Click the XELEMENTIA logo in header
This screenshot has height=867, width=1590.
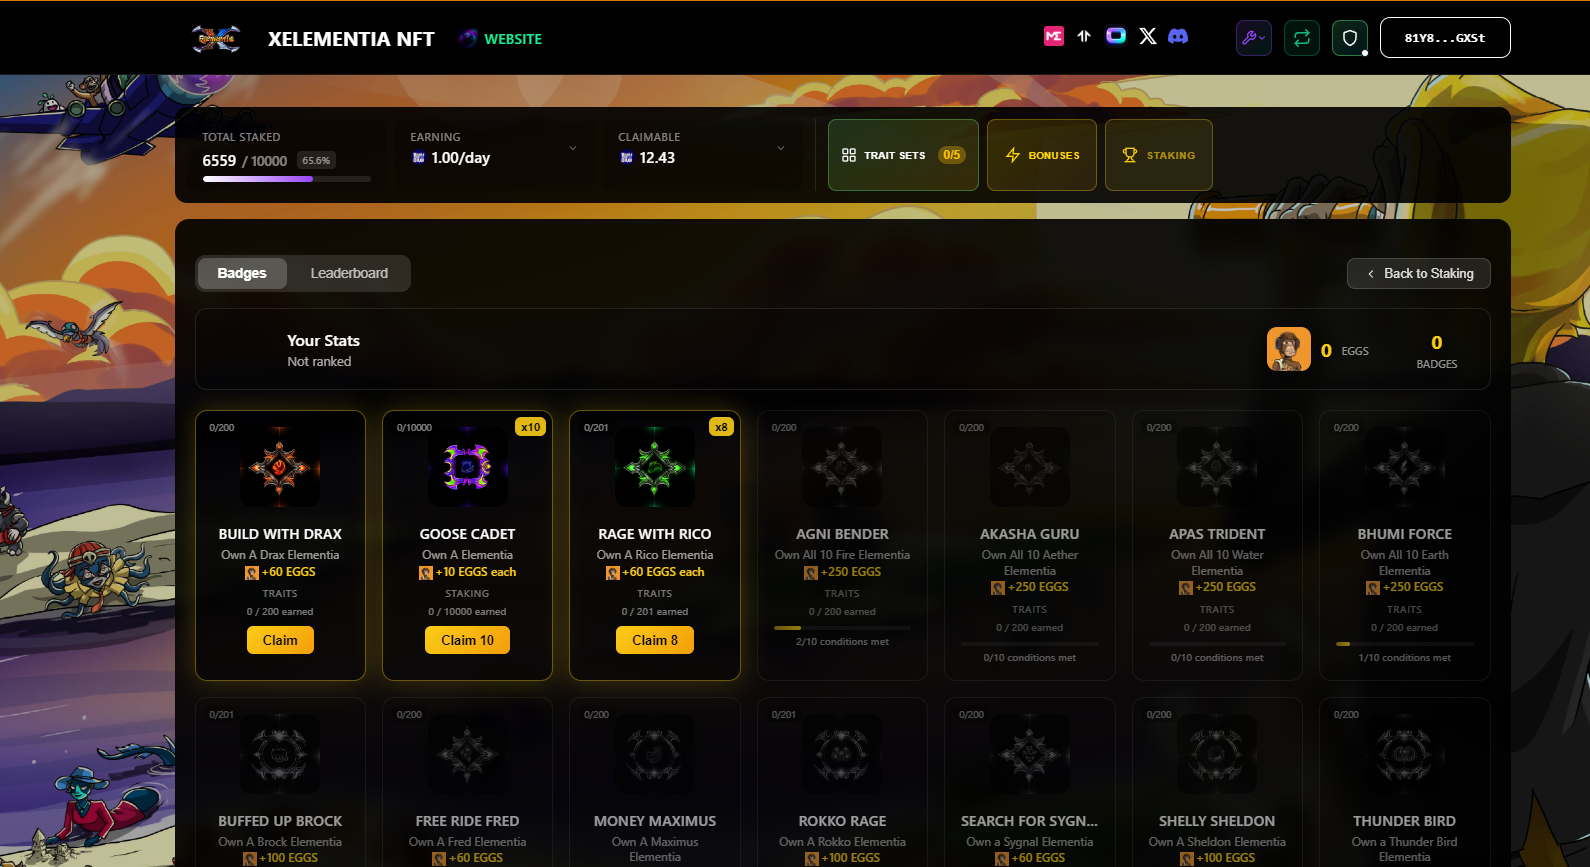tap(216, 39)
